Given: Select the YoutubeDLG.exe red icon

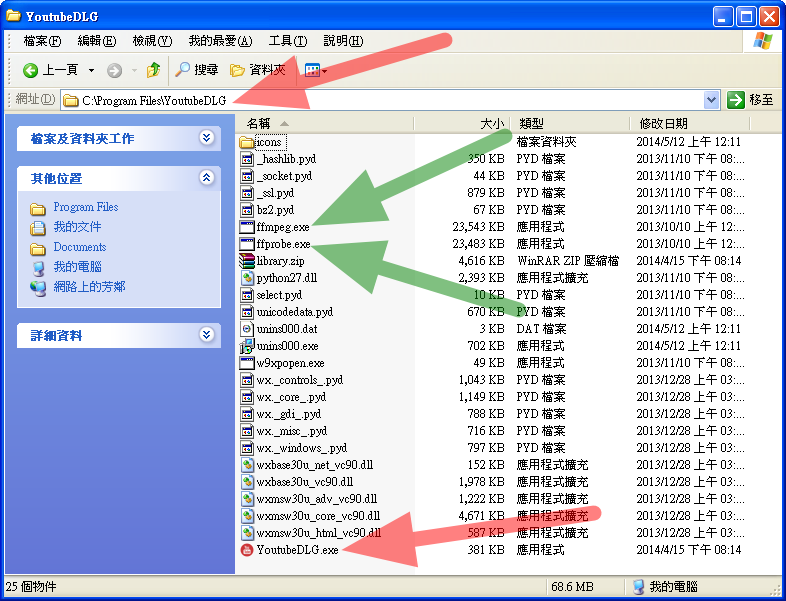Looking at the screenshot, I should (247, 550).
